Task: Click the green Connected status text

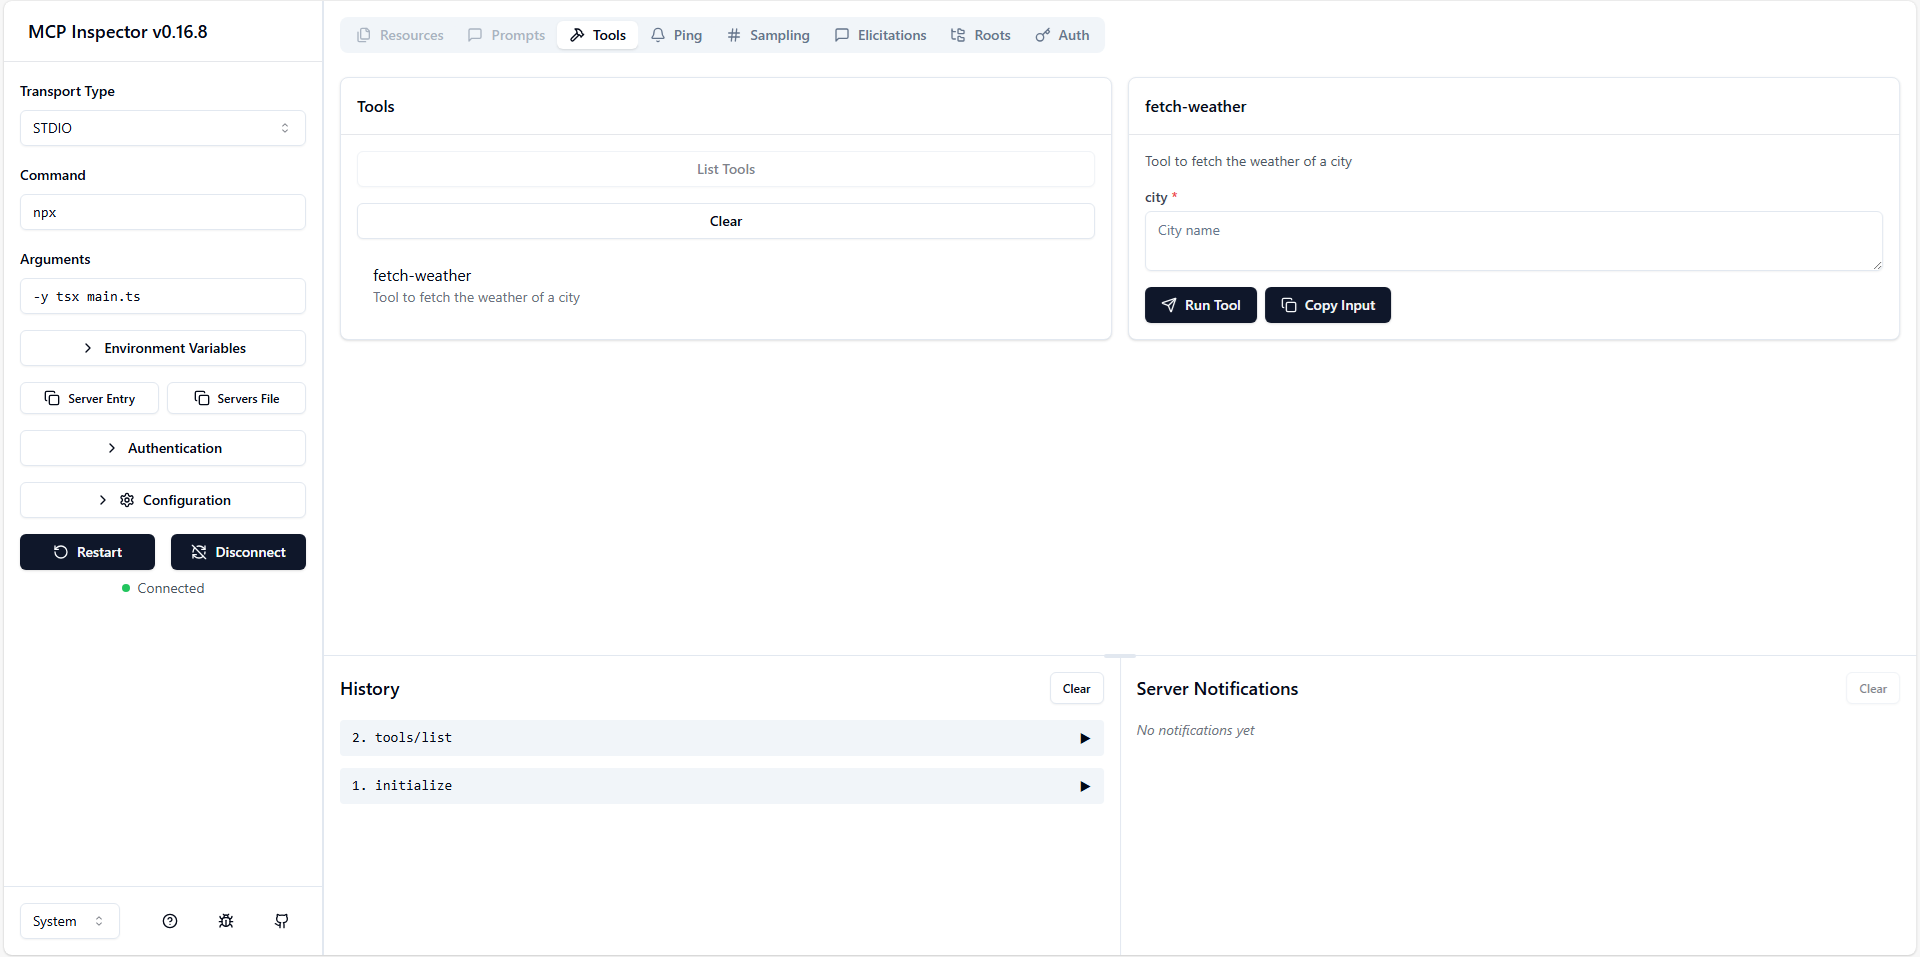Action: click(171, 588)
